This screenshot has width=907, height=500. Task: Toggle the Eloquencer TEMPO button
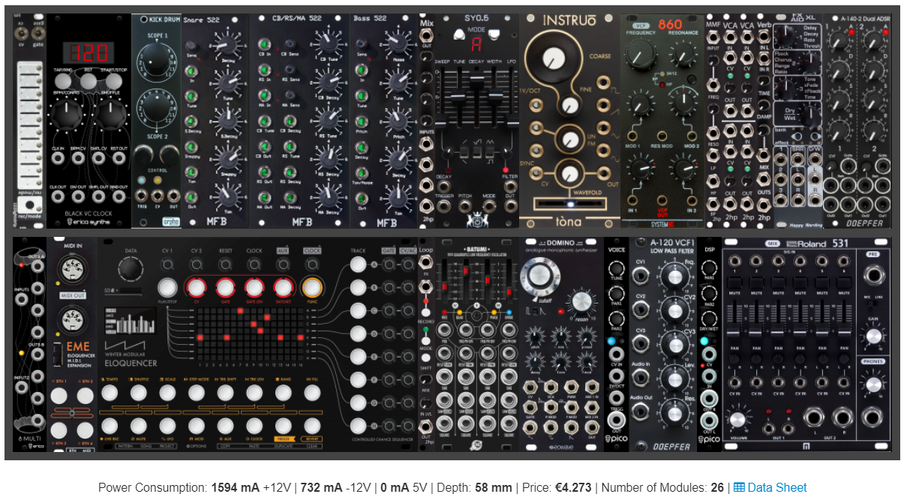[110, 393]
